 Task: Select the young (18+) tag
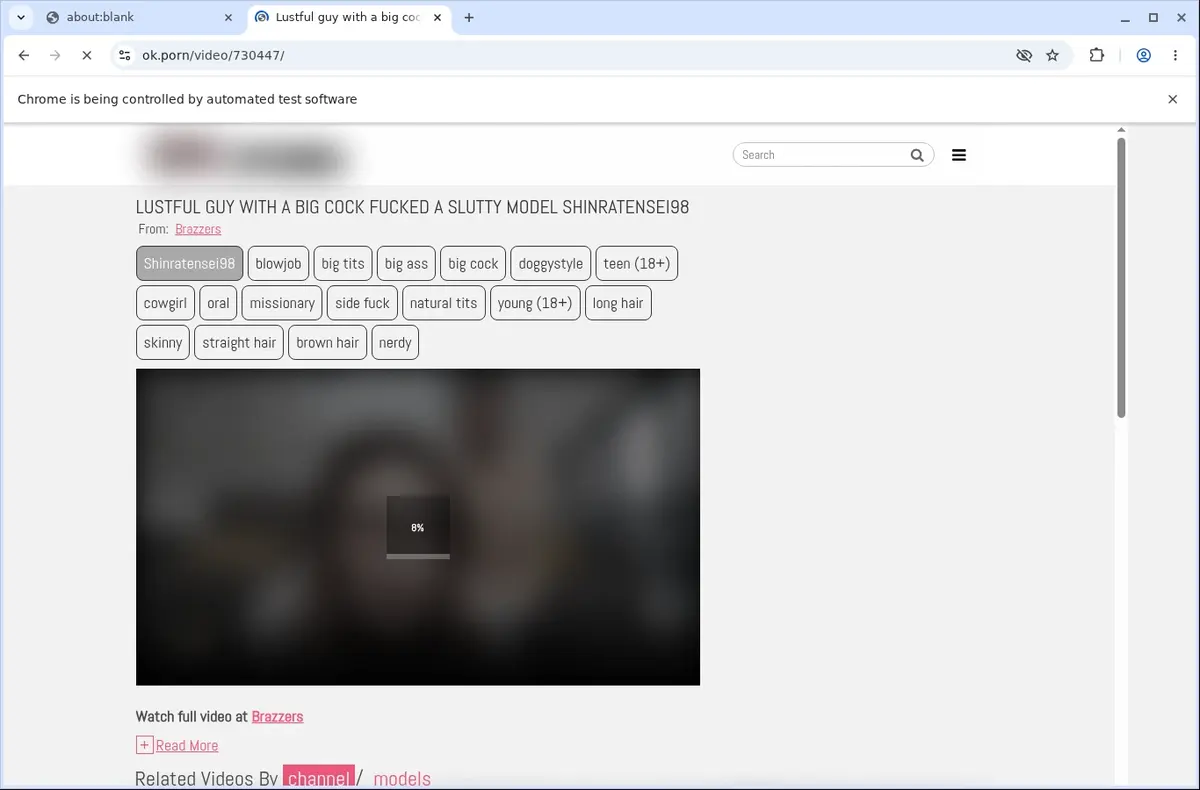click(x=535, y=303)
